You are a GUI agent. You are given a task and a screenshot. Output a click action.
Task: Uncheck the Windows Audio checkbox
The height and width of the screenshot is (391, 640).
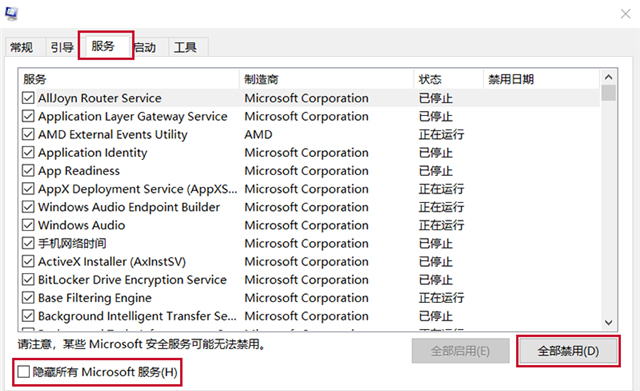[28, 225]
